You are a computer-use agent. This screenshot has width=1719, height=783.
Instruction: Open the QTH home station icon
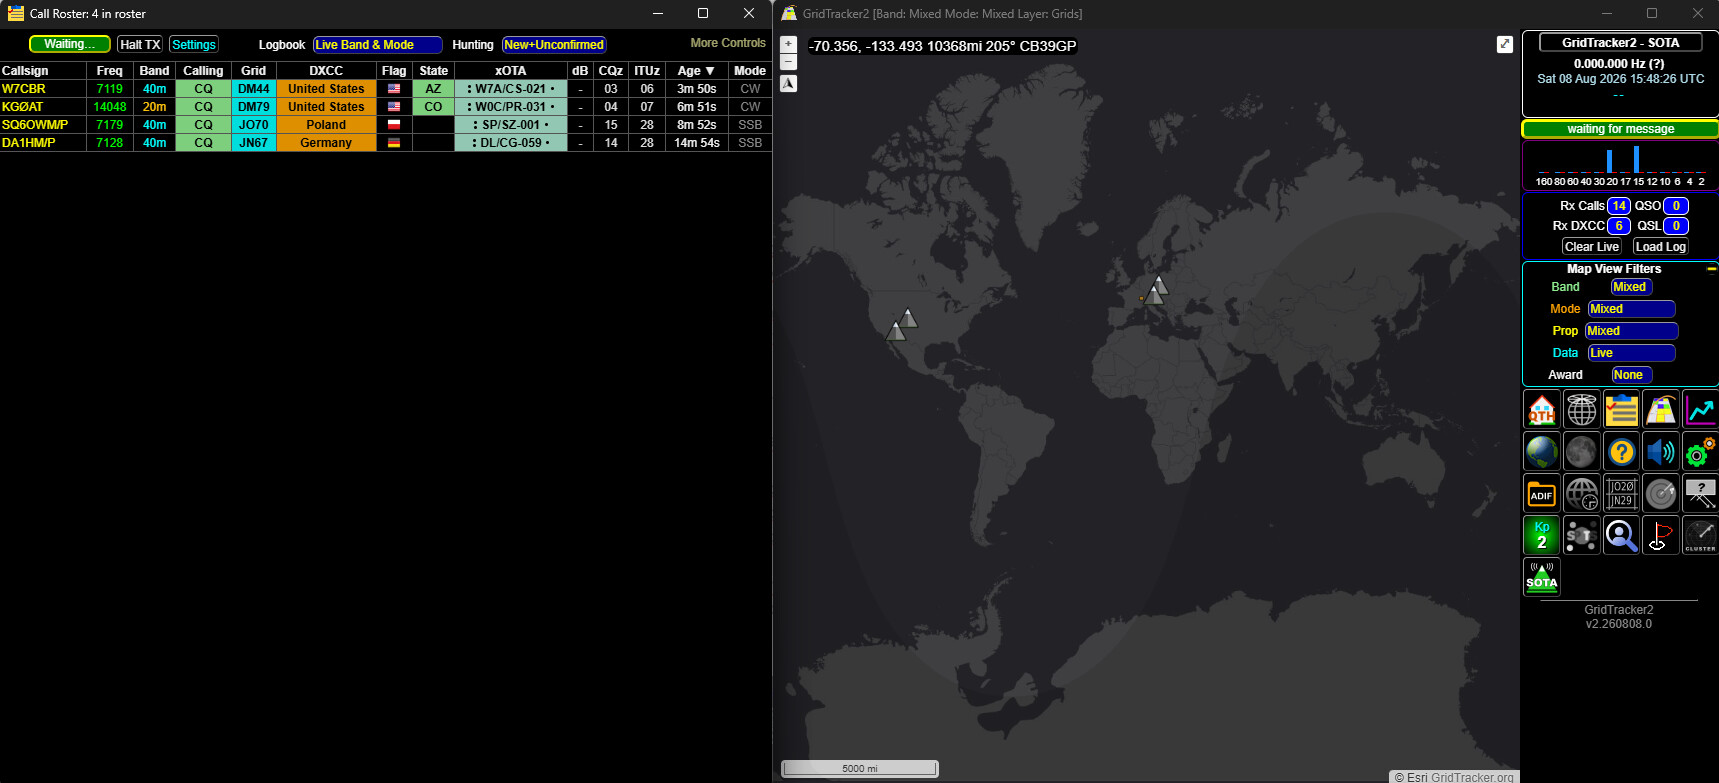point(1542,410)
